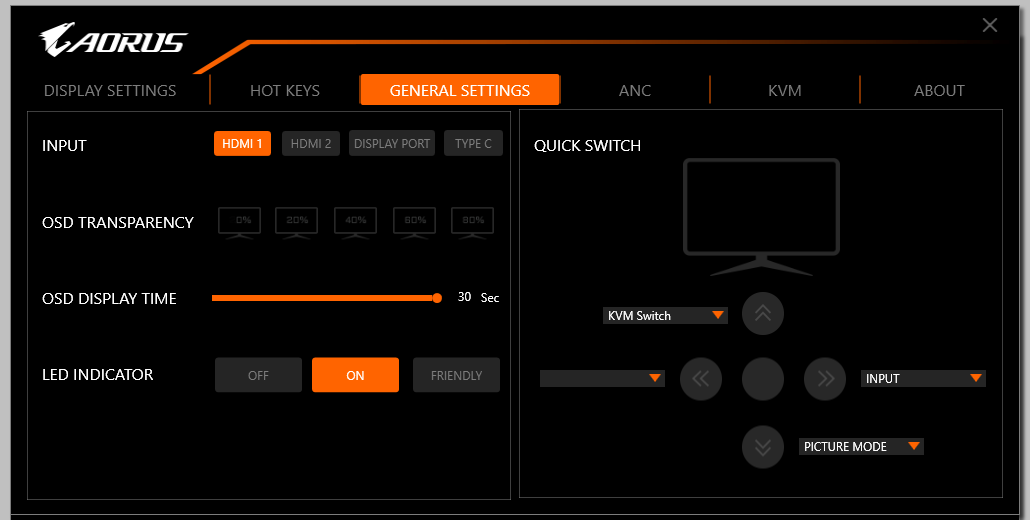Click the quick switch right double-chevron button
The height and width of the screenshot is (520, 1030).
click(x=826, y=379)
